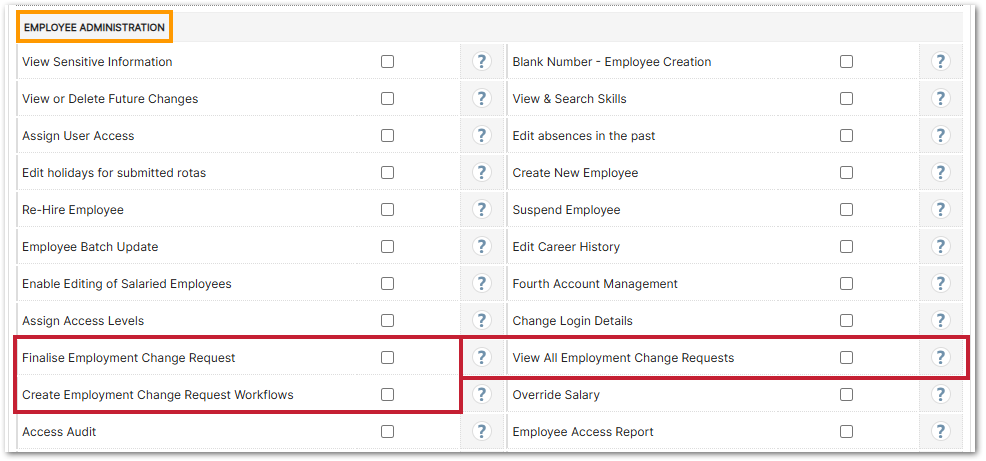Enable View Sensitive Information checkbox
The height and width of the screenshot is (461, 986).
coord(388,62)
